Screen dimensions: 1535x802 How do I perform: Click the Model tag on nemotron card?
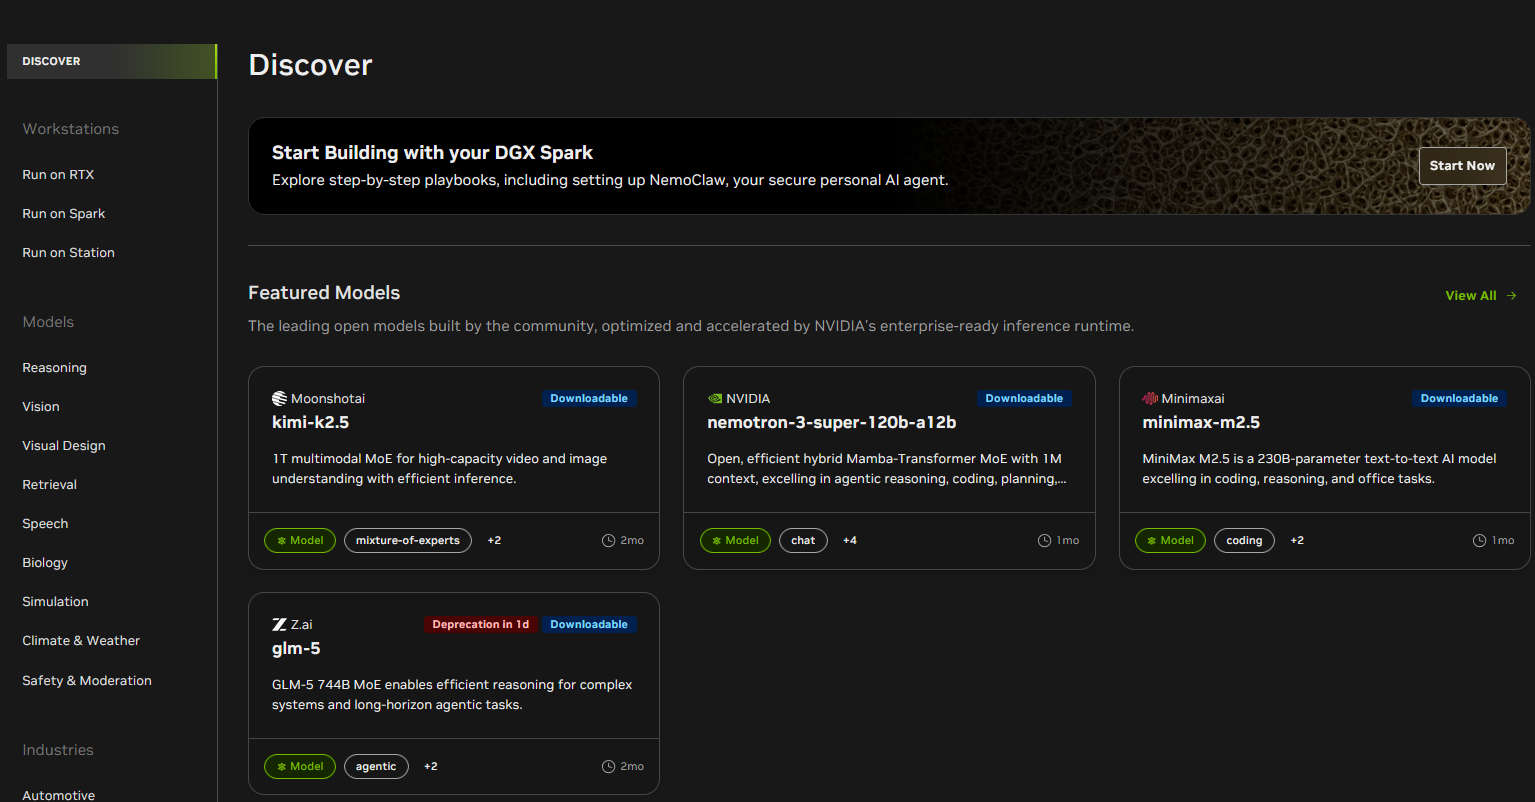[x=735, y=541]
